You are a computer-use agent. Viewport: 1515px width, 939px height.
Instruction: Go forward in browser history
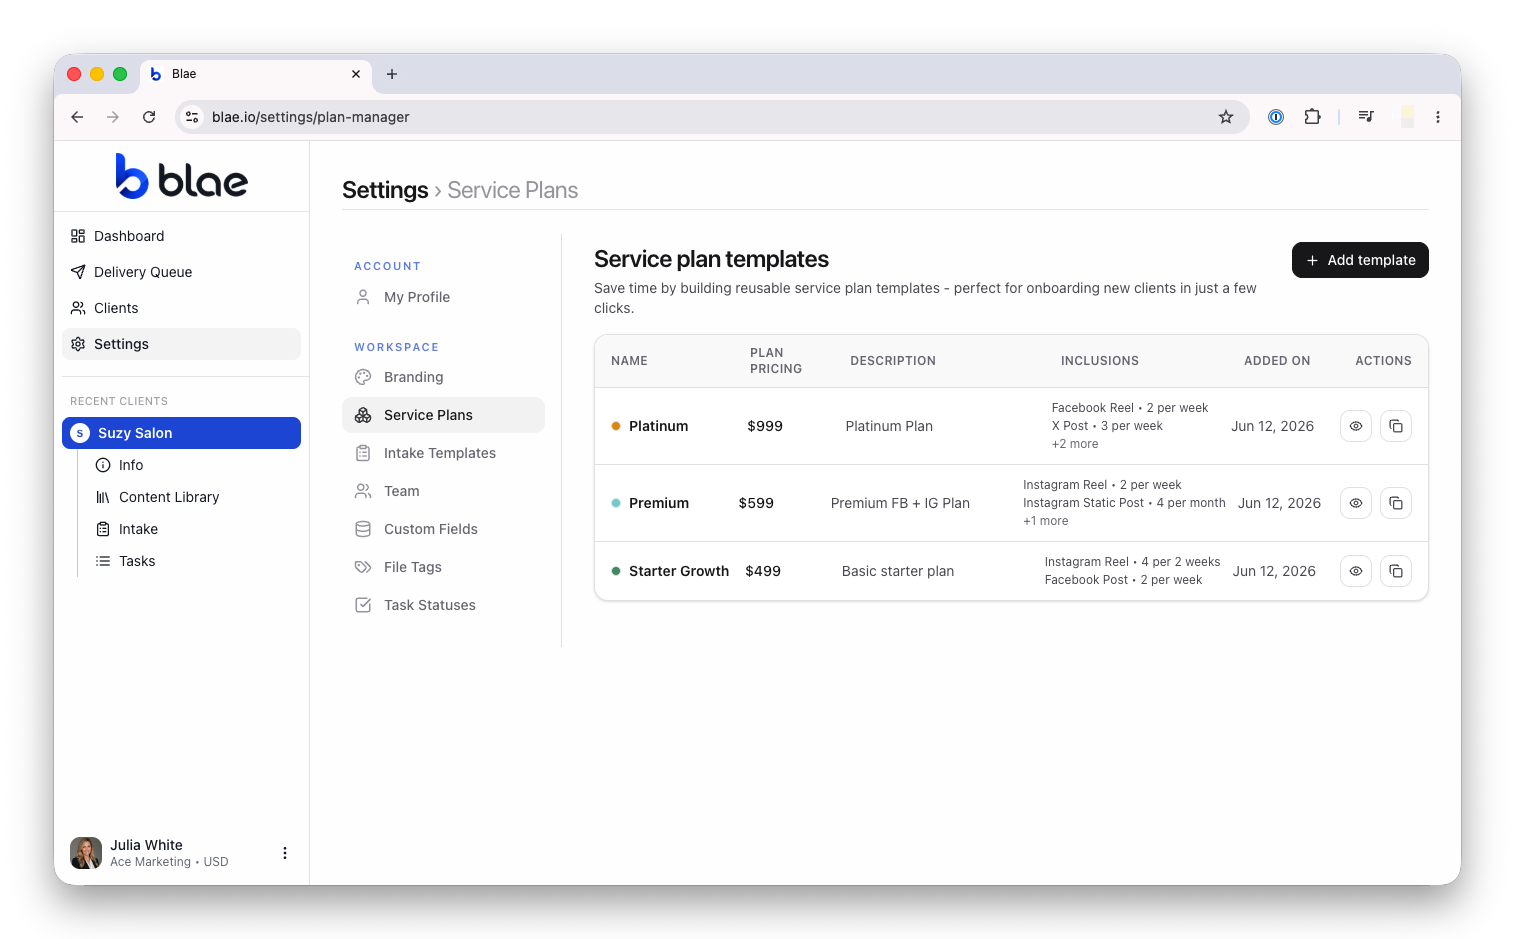(113, 117)
